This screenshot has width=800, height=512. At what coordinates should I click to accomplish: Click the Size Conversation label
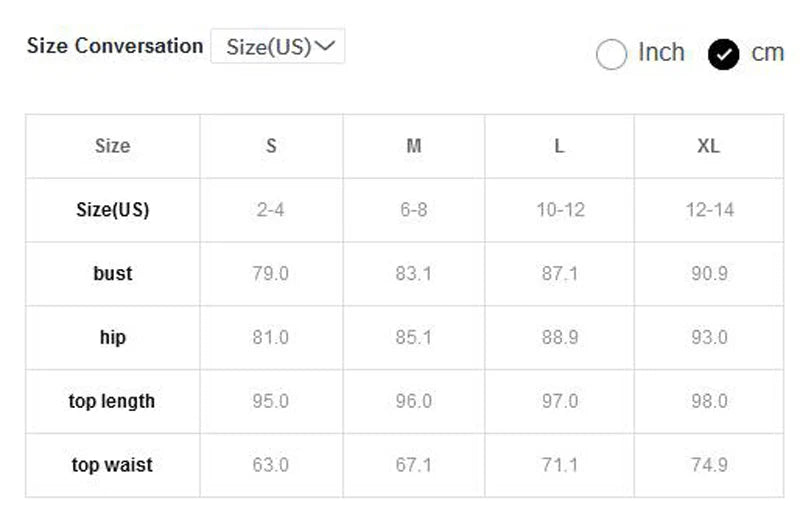114,46
